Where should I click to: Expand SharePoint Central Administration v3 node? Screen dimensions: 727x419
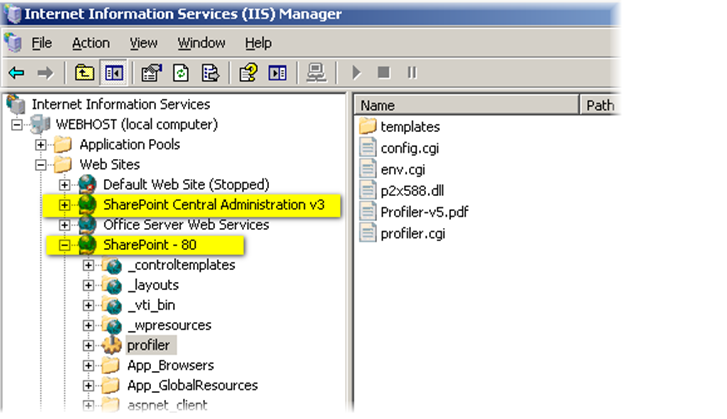pyautogui.click(x=64, y=205)
